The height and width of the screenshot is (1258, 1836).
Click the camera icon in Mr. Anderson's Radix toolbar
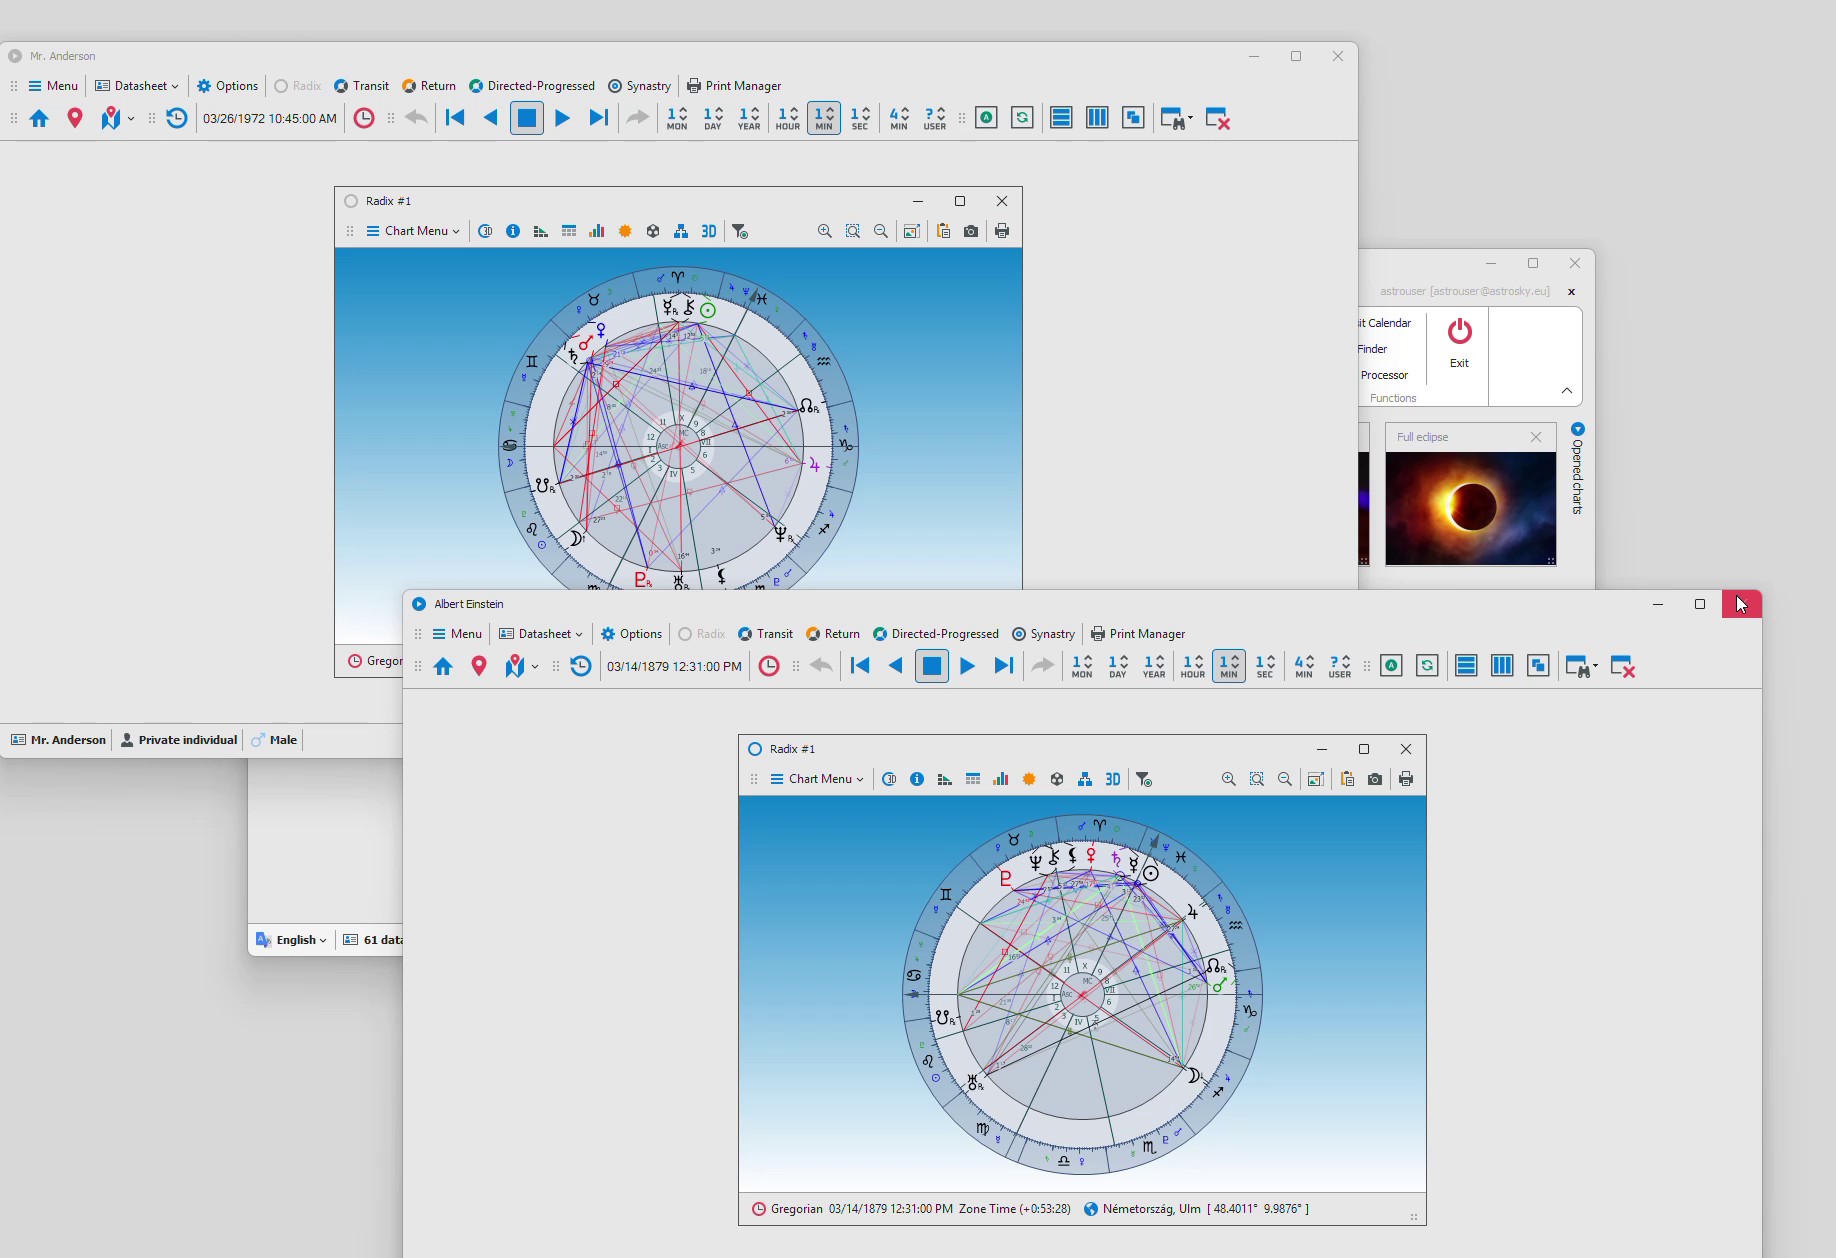tap(971, 231)
